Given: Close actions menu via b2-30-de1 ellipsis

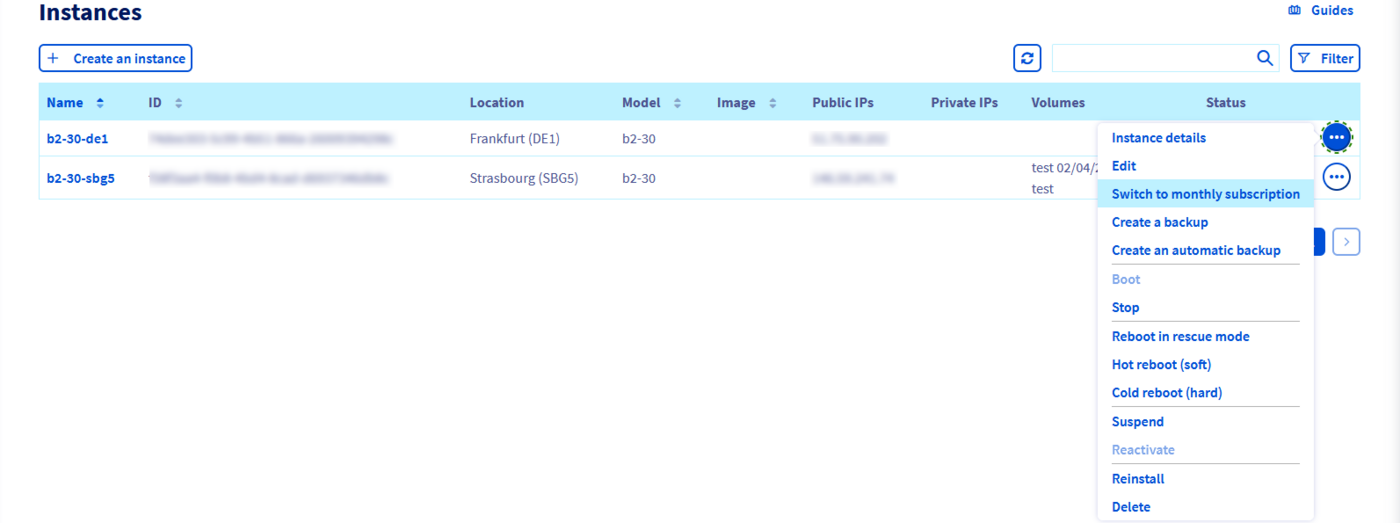Looking at the screenshot, I should pos(1336,137).
